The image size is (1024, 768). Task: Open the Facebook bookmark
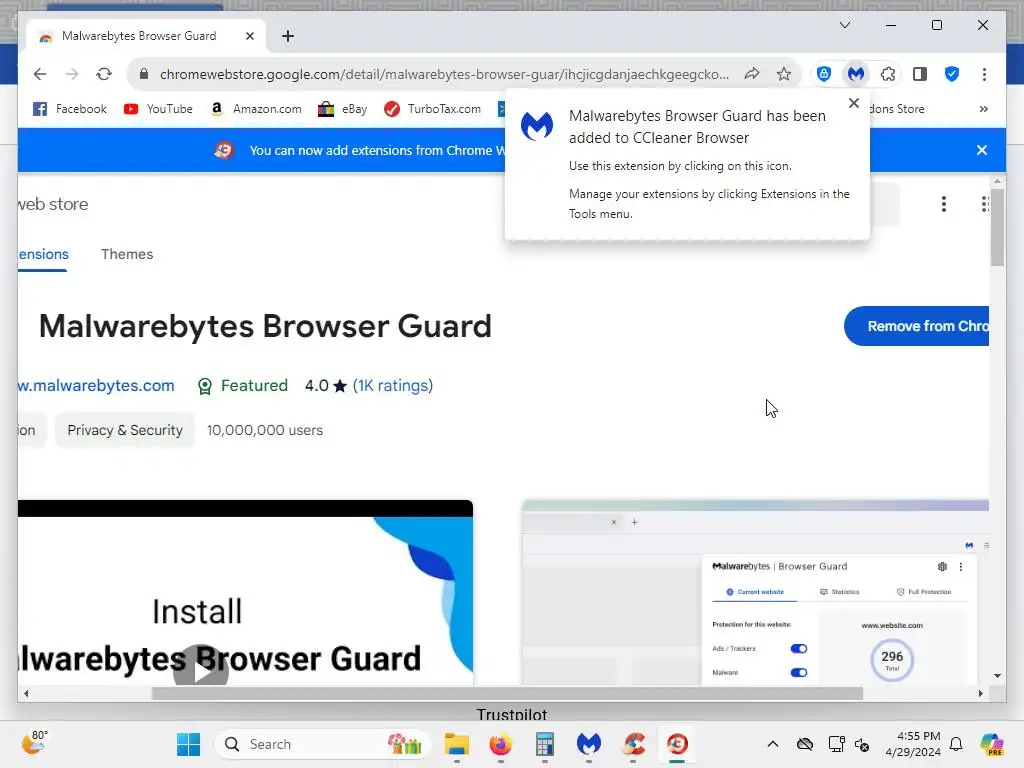(x=70, y=109)
